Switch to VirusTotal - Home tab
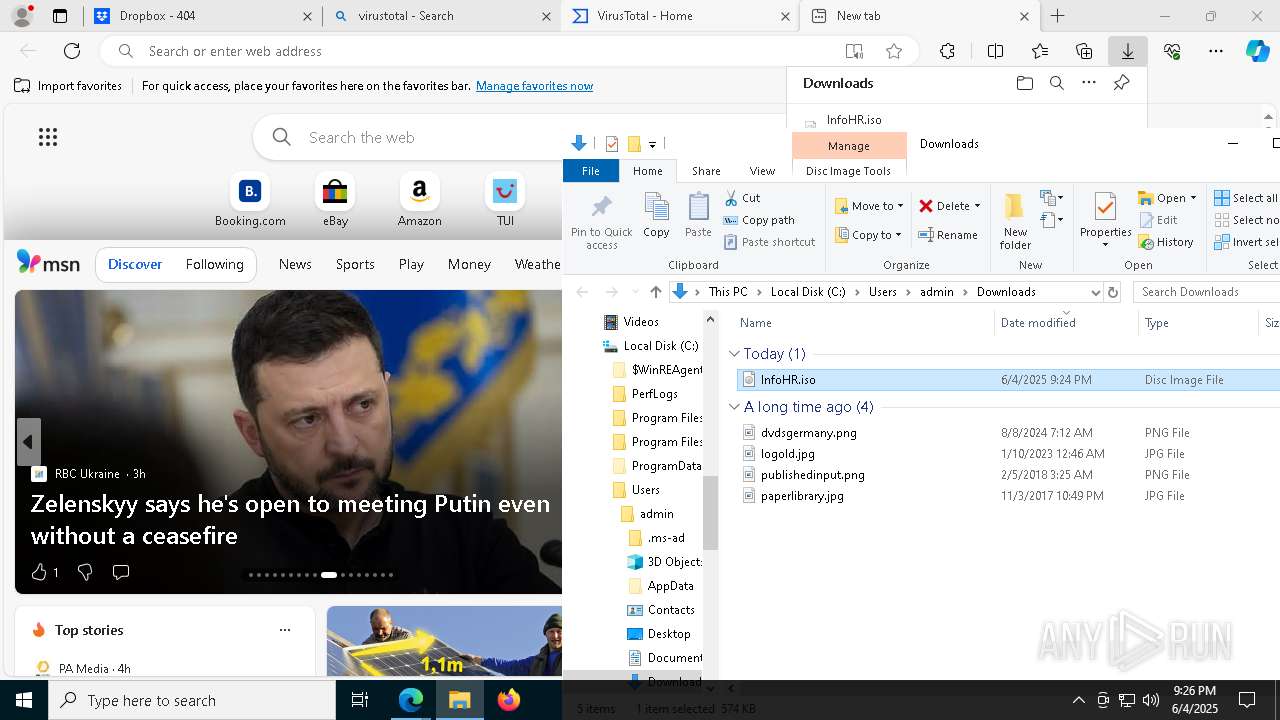Viewport: 1280px width, 720px height. point(679,16)
